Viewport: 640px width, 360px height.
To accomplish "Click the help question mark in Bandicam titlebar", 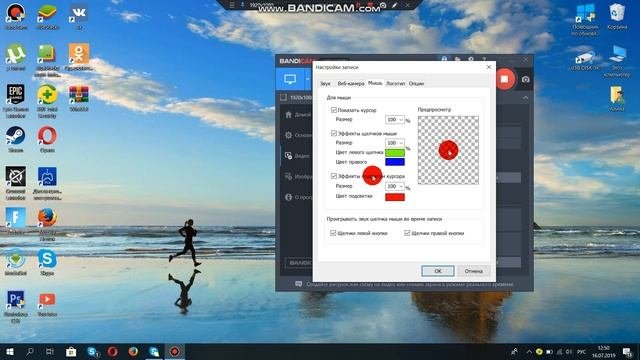I will click(x=484, y=60).
